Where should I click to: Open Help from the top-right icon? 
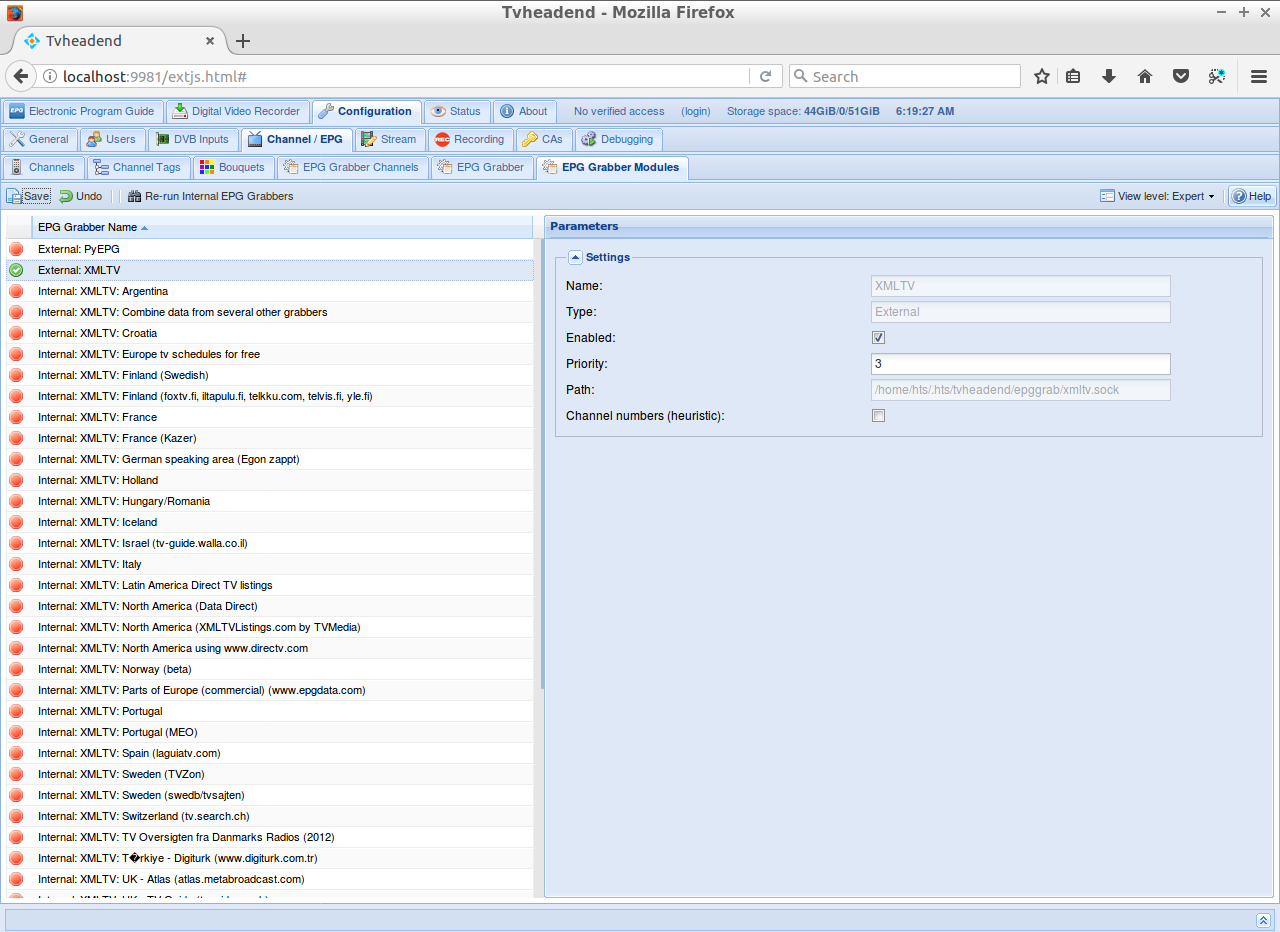click(1251, 196)
